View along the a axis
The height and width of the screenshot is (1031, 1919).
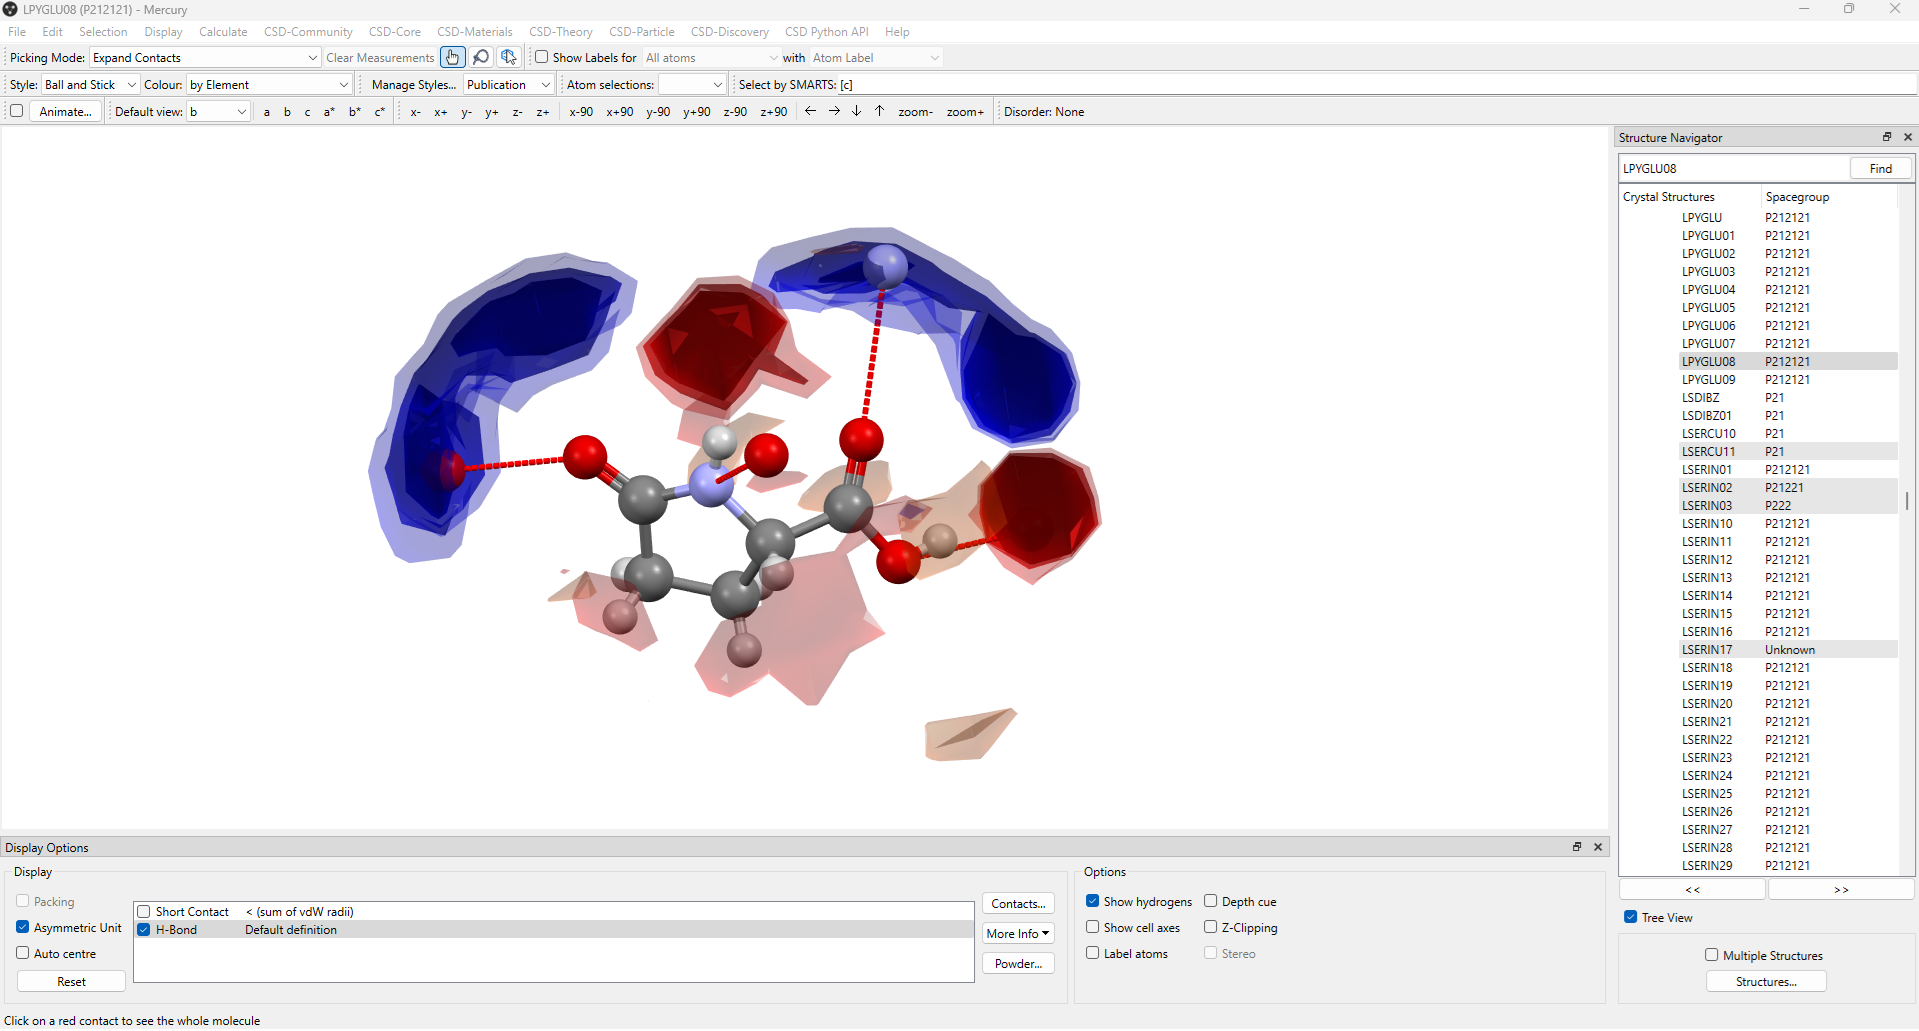pyautogui.click(x=267, y=112)
